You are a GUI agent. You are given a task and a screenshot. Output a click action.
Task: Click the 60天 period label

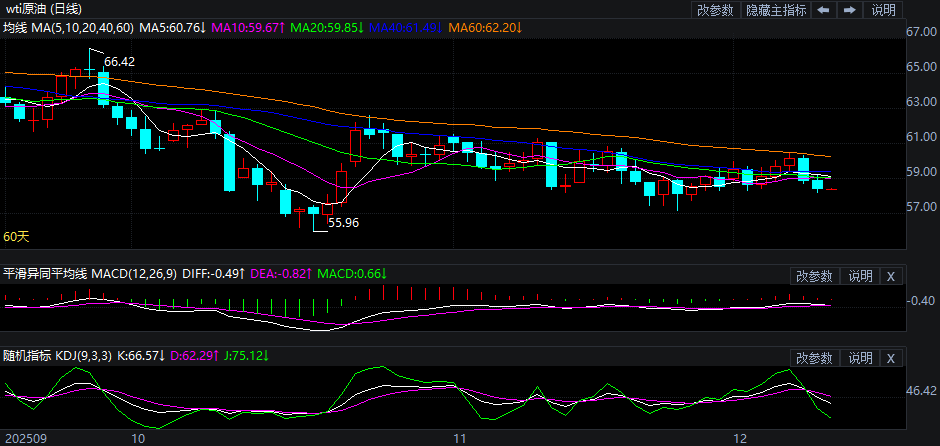point(16,237)
